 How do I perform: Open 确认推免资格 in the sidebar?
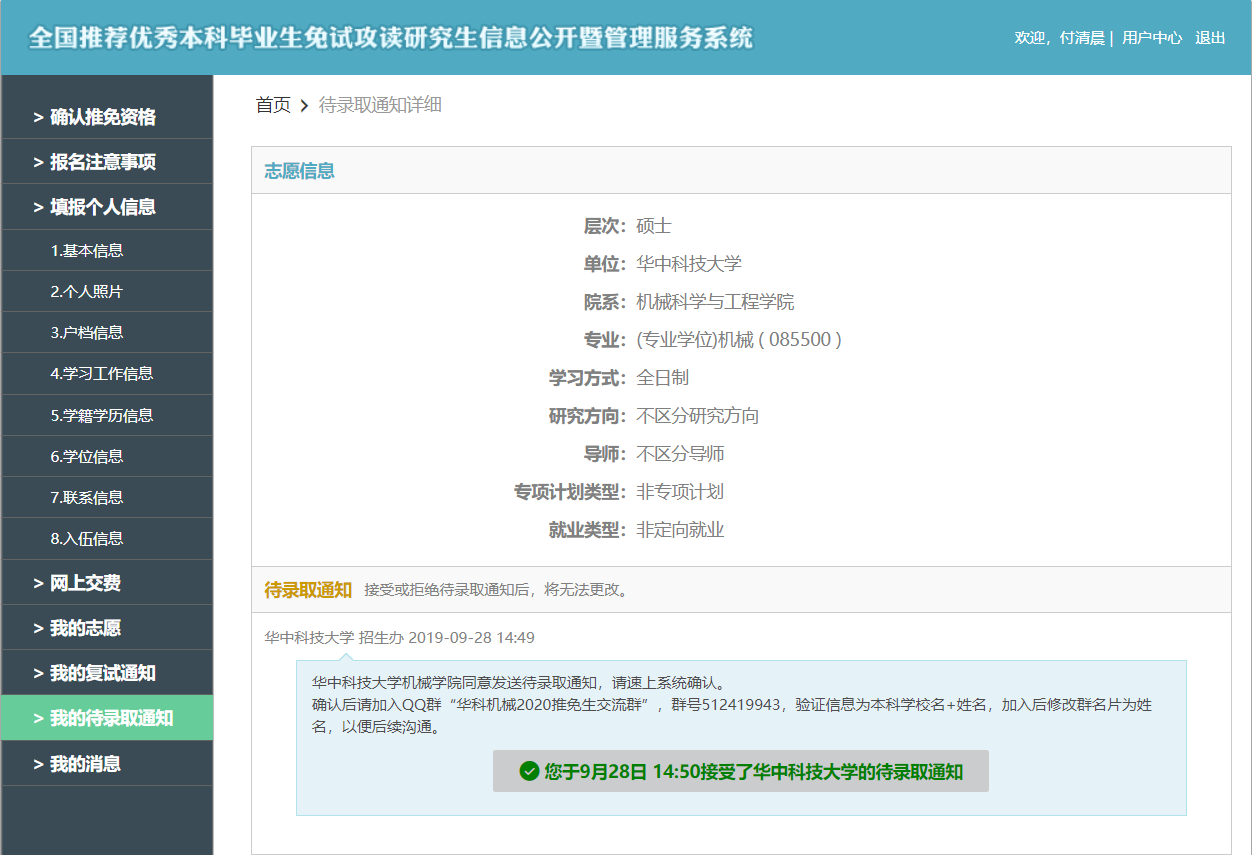[102, 117]
